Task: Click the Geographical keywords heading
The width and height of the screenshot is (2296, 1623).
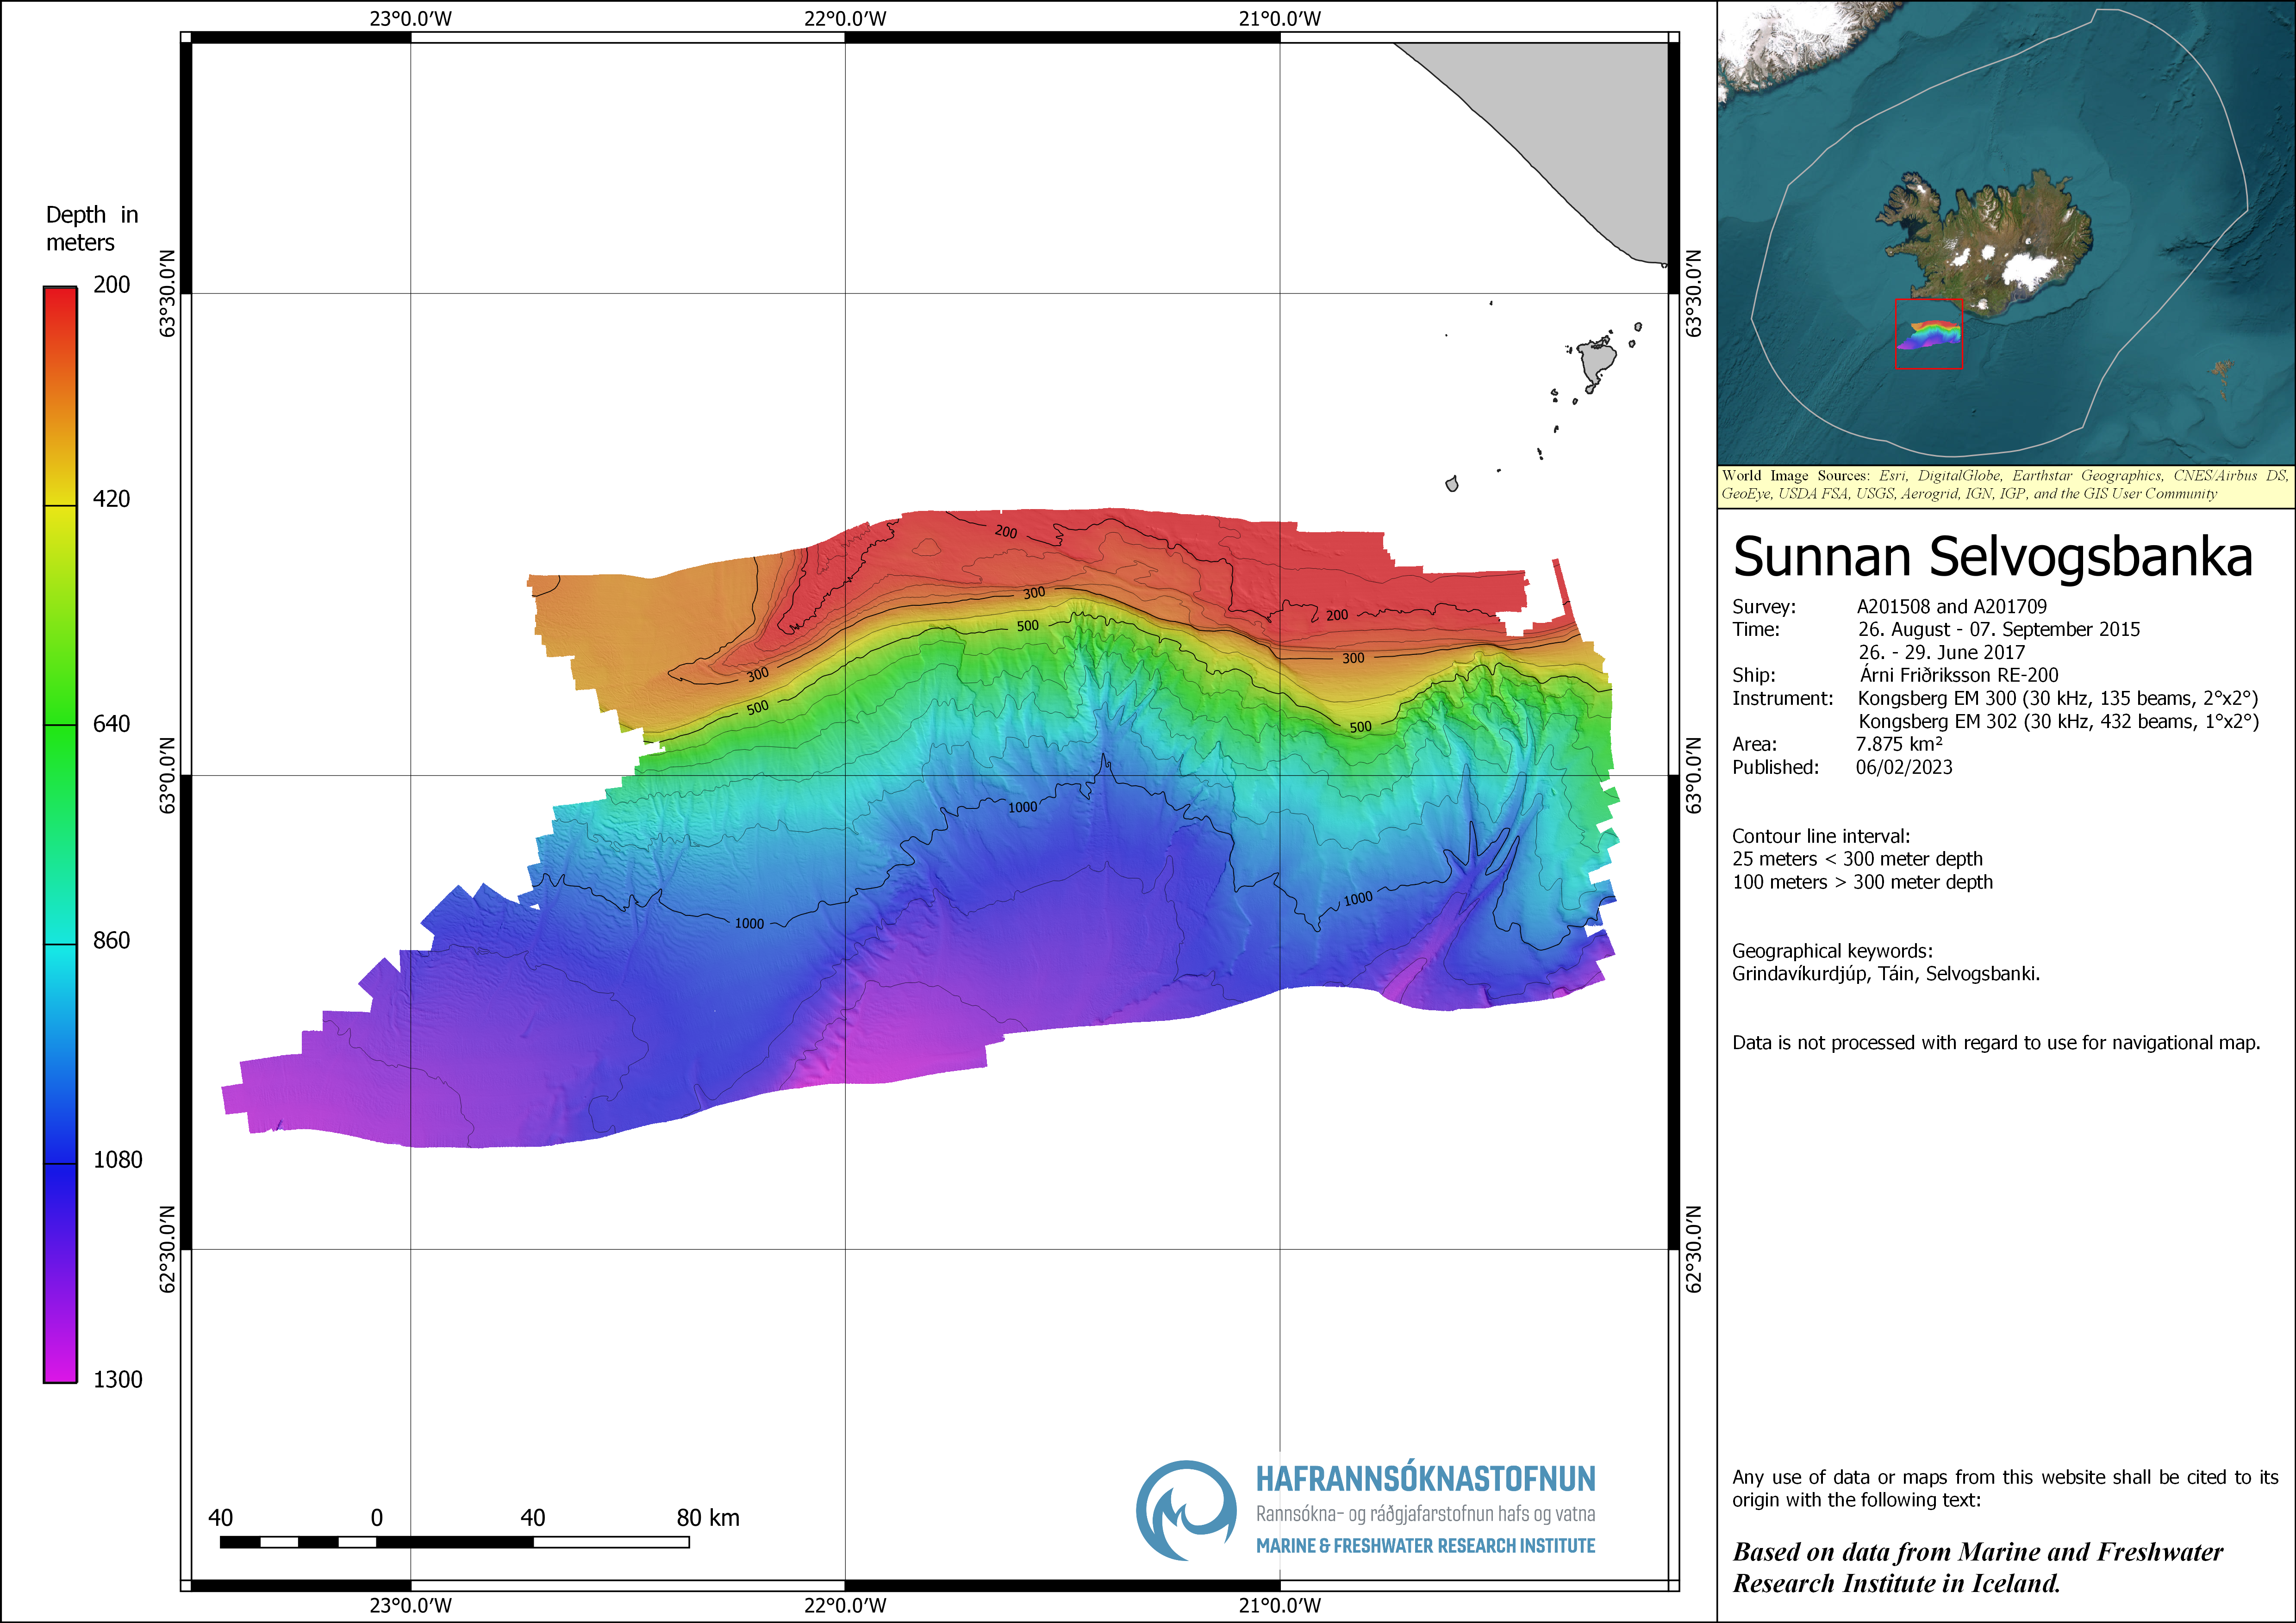Action: click(1832, 951)
